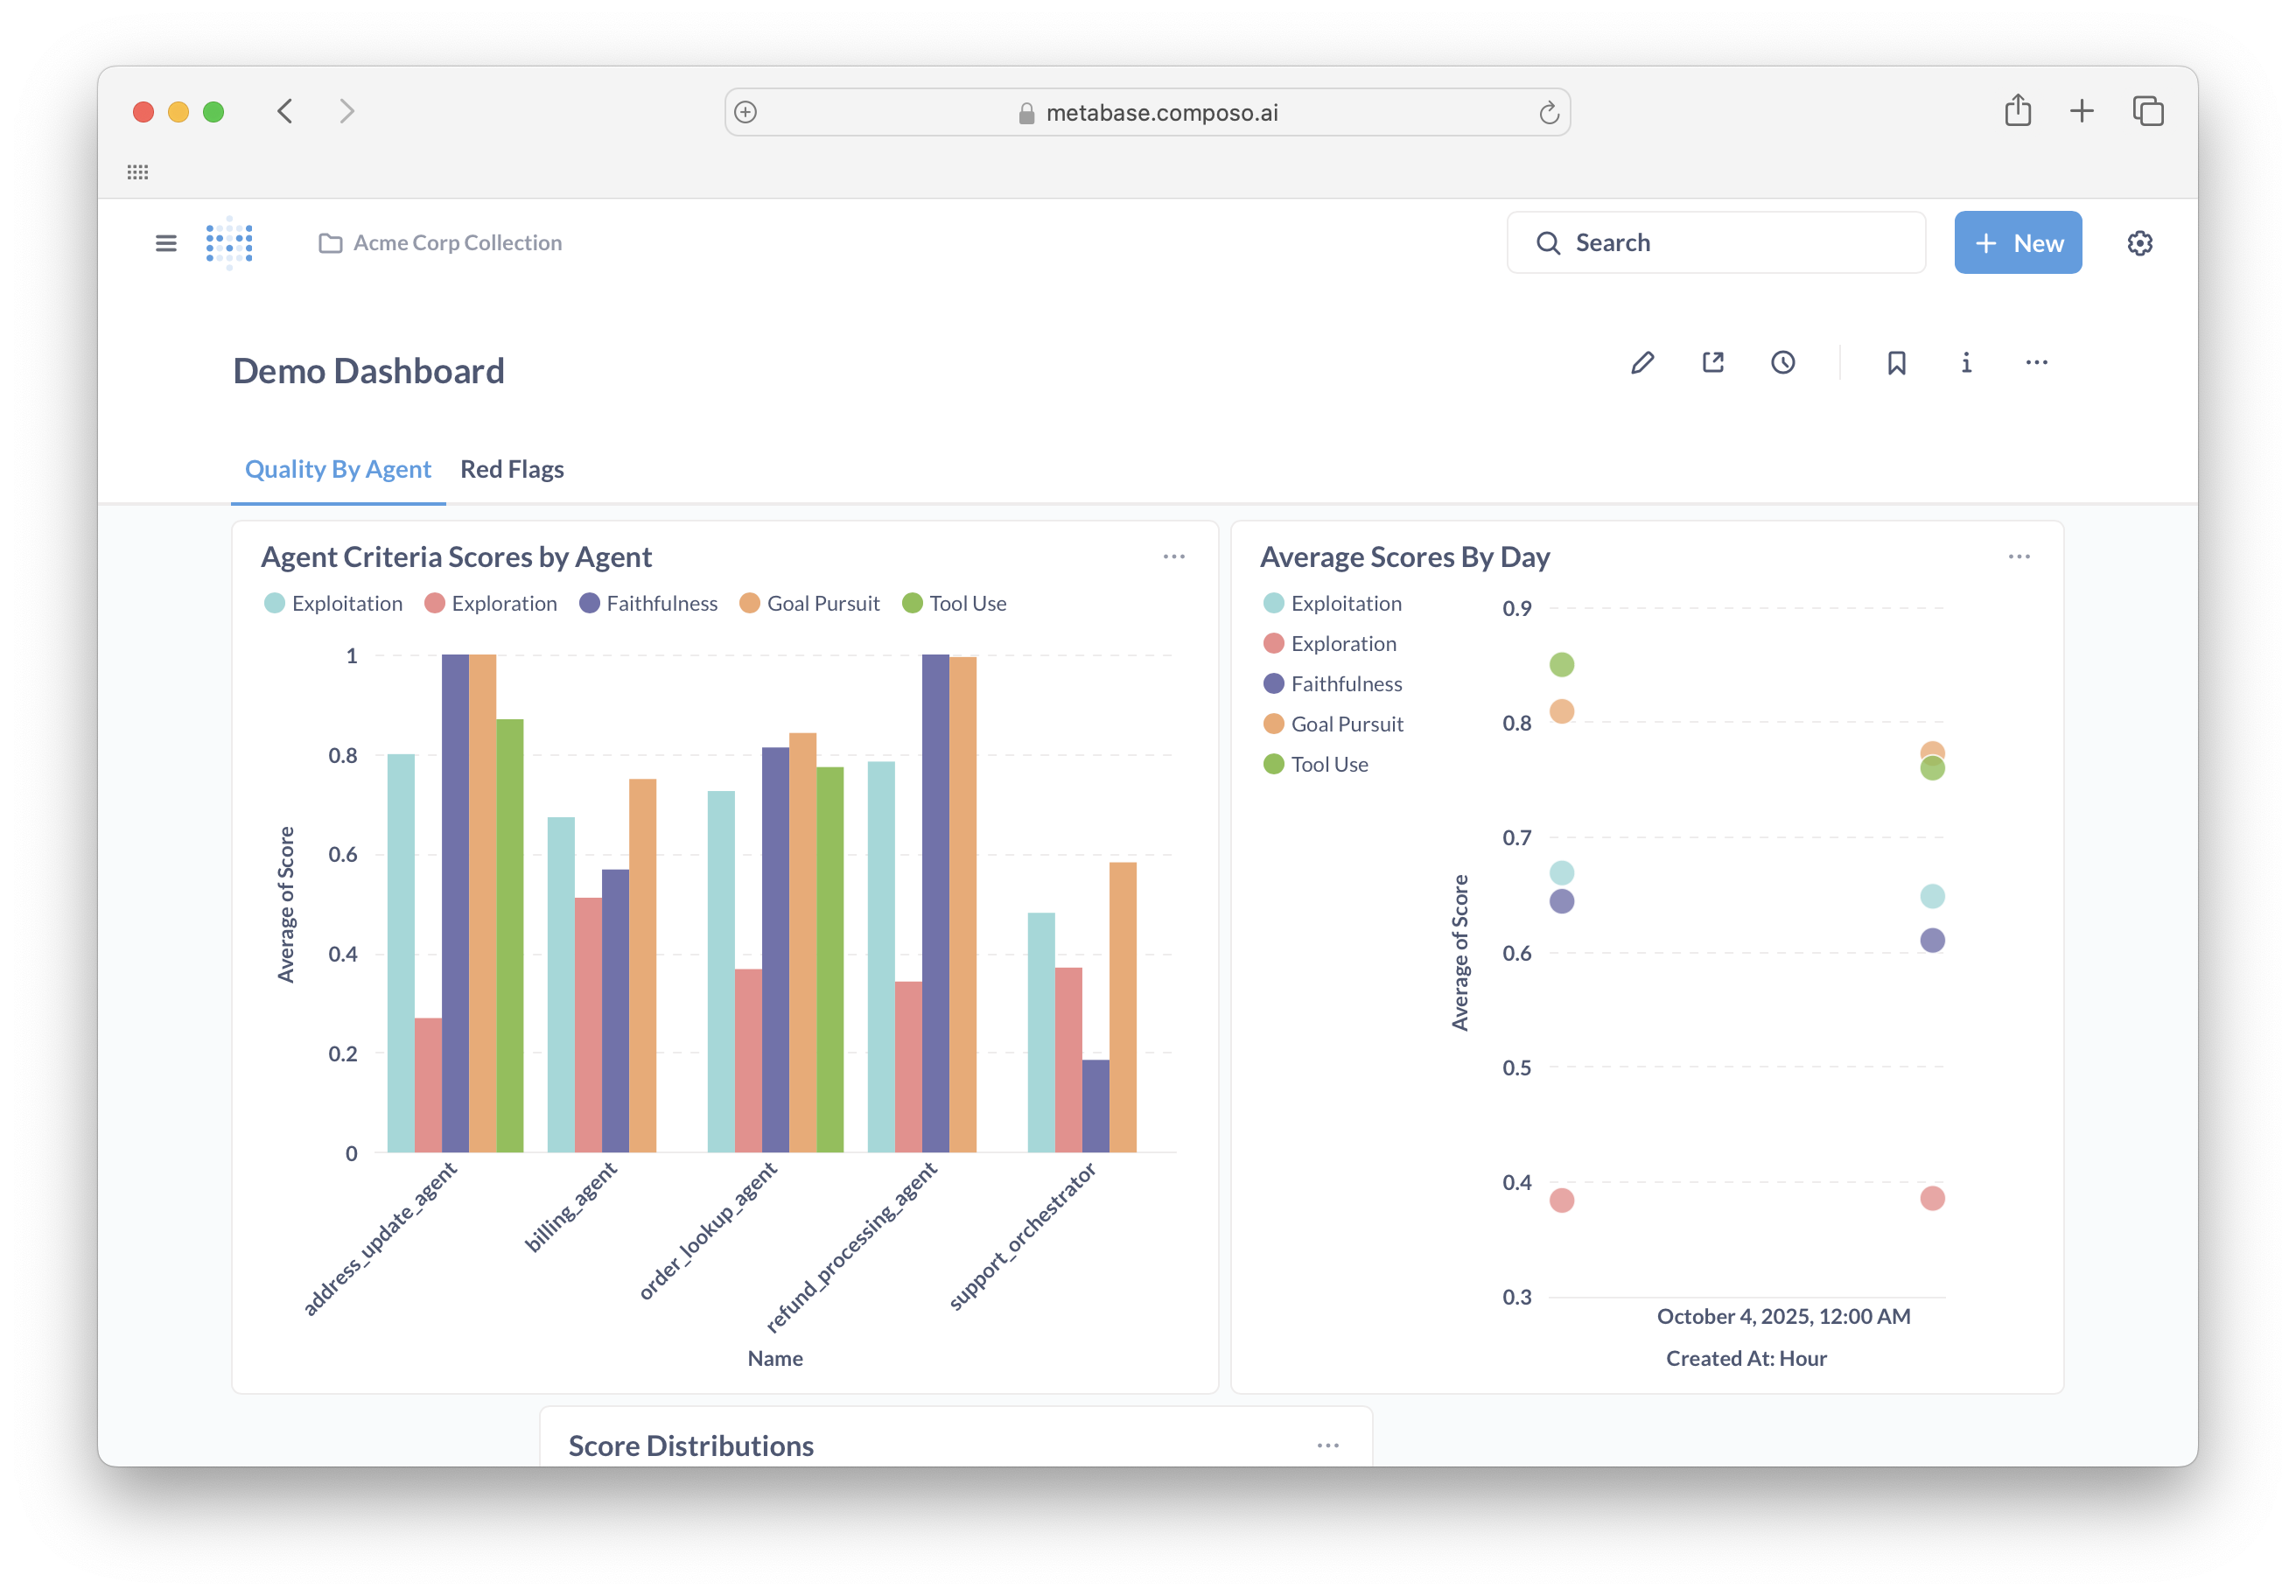Open options menu on Agent Criteria Scores card
Viewport: 2296px width, 1596px height.
coord(1174,556)
